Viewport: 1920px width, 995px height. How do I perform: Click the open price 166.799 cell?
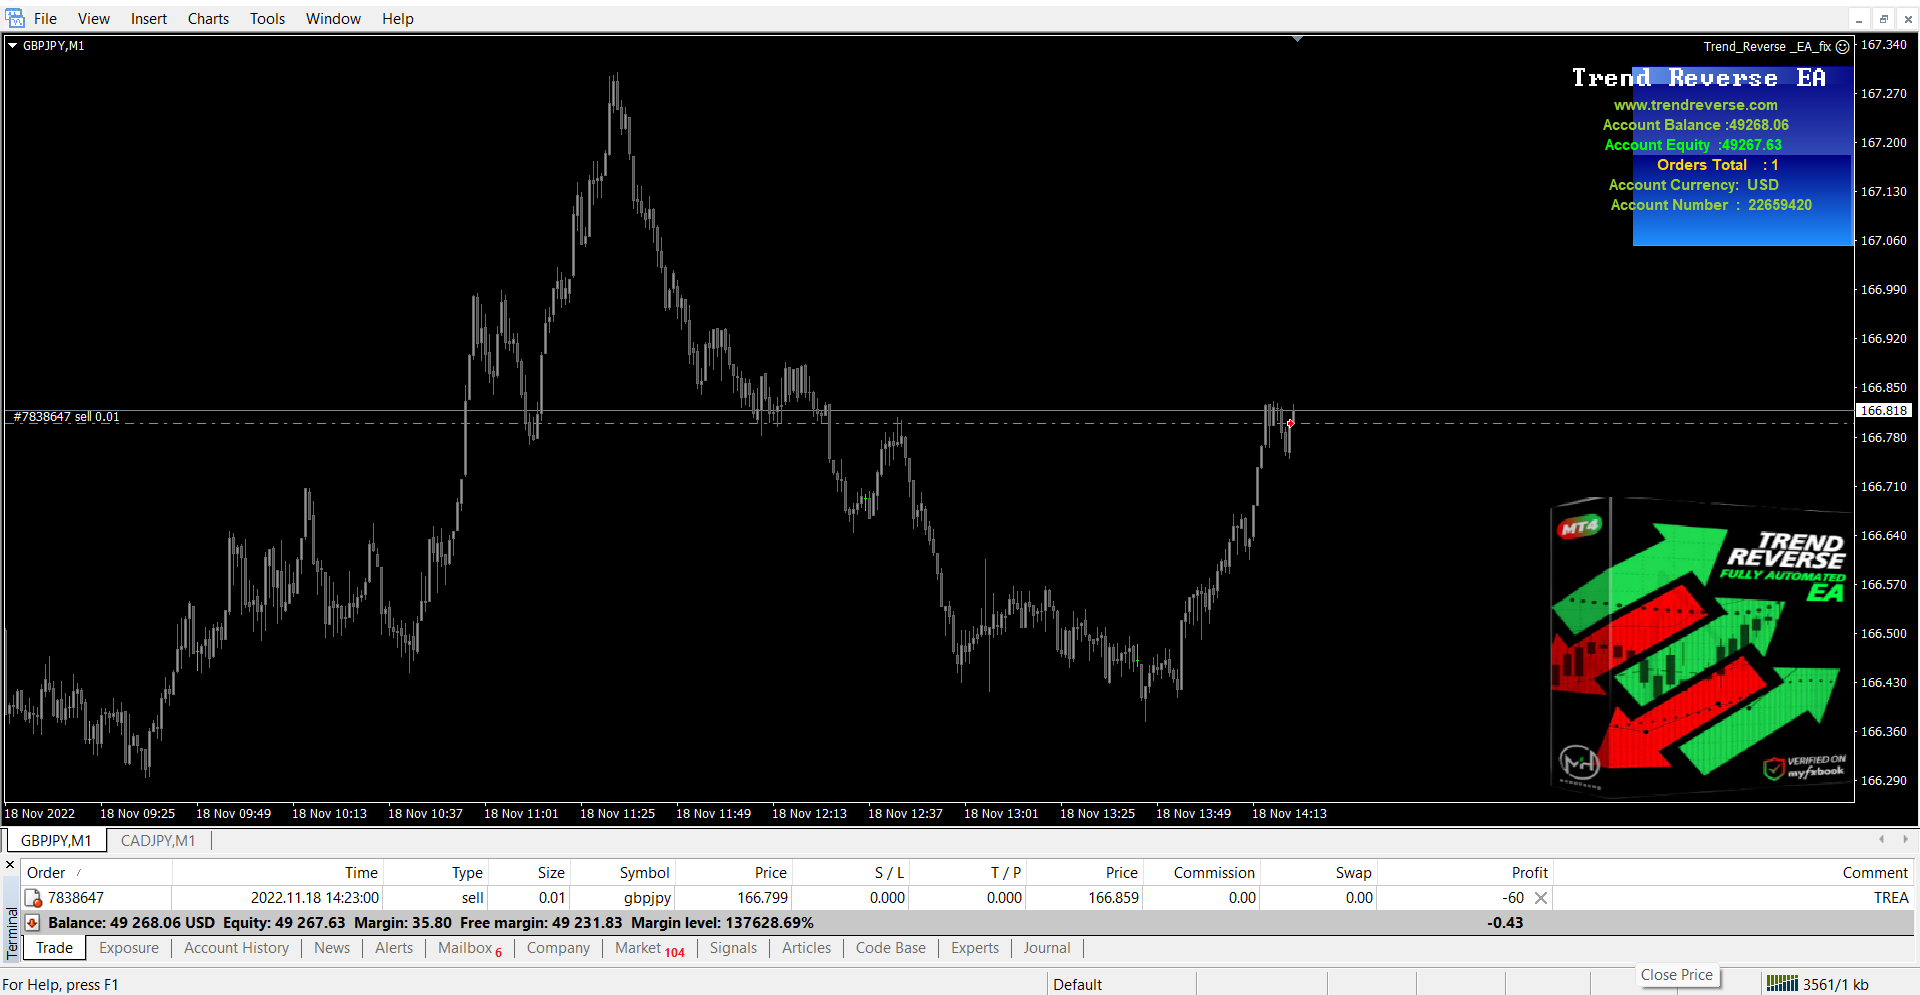tap(733, 898)
